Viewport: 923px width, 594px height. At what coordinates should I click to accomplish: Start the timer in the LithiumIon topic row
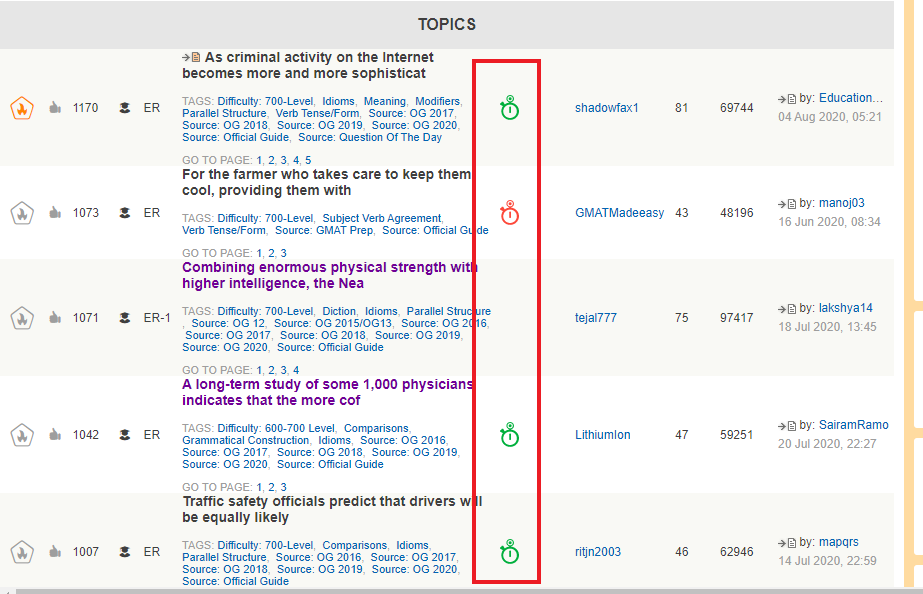click(x=509, y=435)
